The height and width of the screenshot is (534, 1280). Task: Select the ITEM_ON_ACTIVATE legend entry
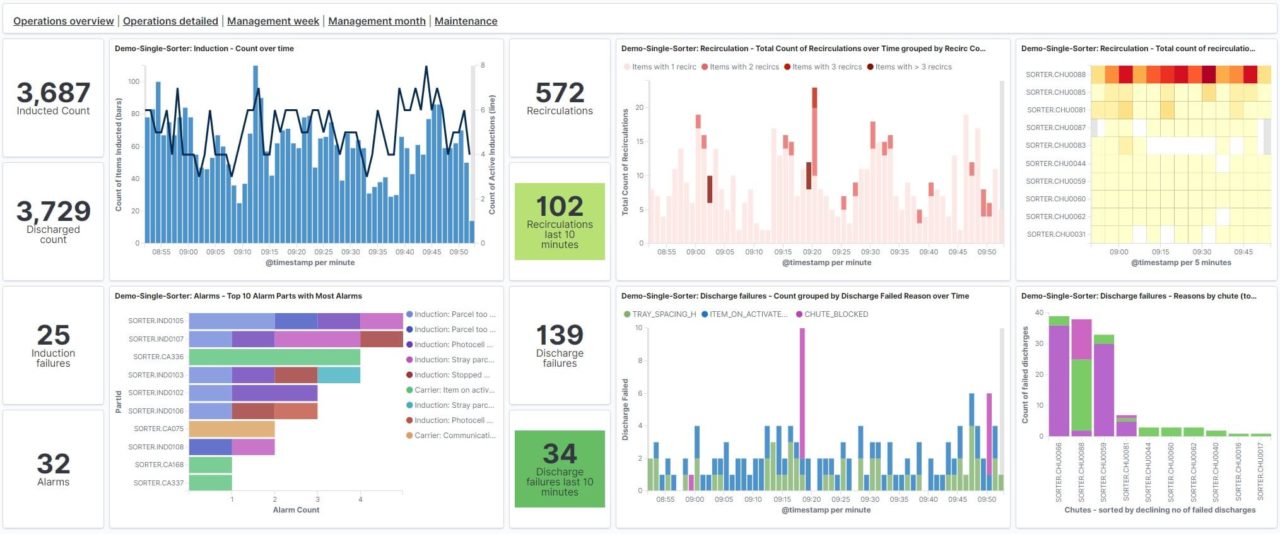pos(744,314)
